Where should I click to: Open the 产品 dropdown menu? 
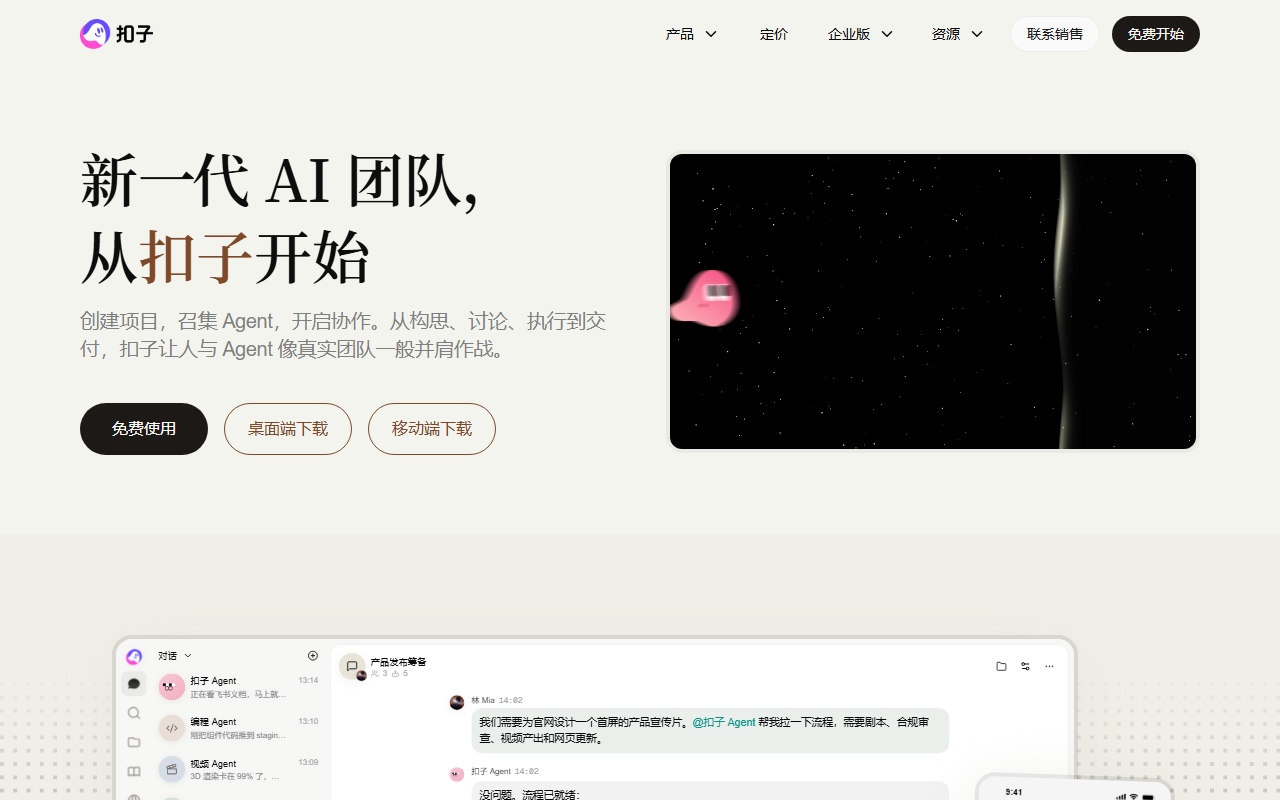[x=692, y=34]
